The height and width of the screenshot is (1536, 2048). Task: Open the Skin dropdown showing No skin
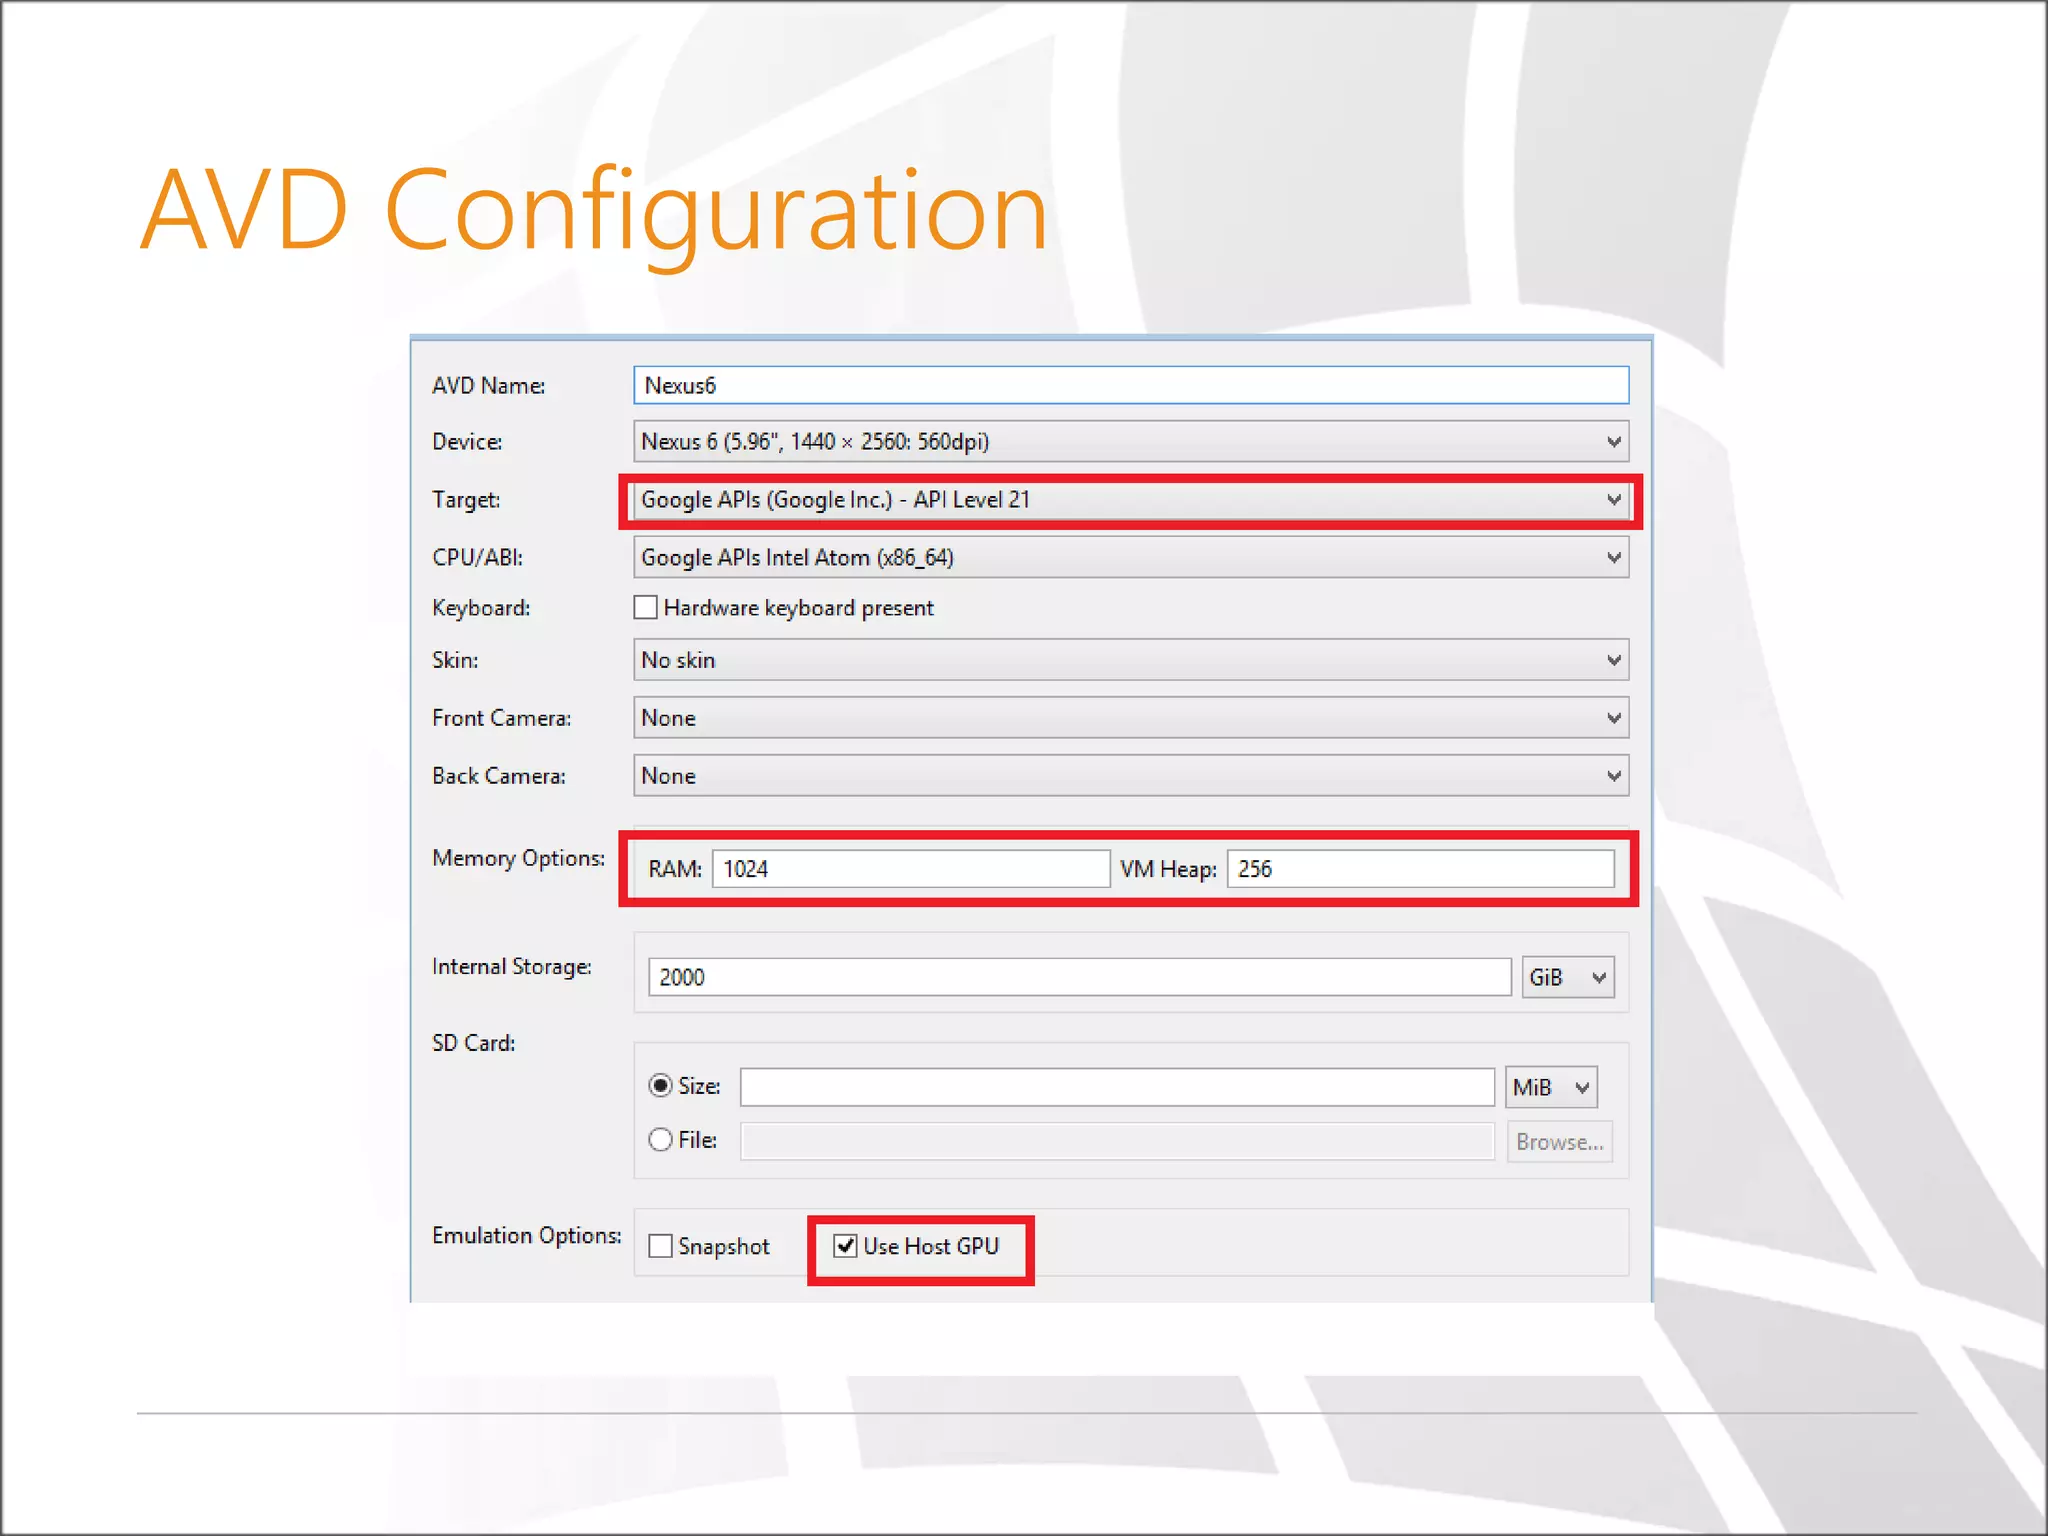click(1131, 660)
